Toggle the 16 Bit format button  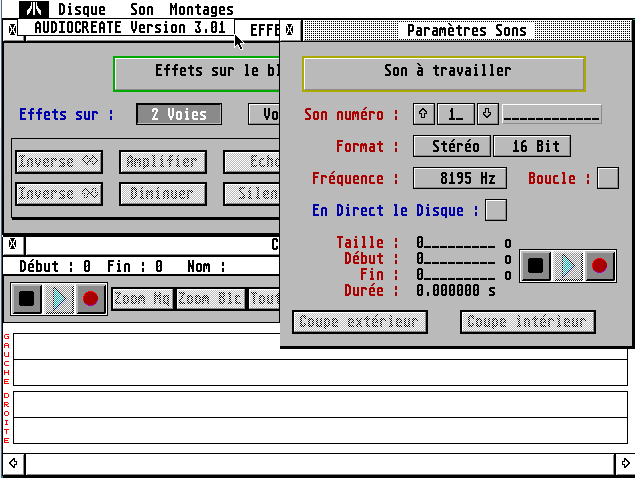tap(532, 146)
